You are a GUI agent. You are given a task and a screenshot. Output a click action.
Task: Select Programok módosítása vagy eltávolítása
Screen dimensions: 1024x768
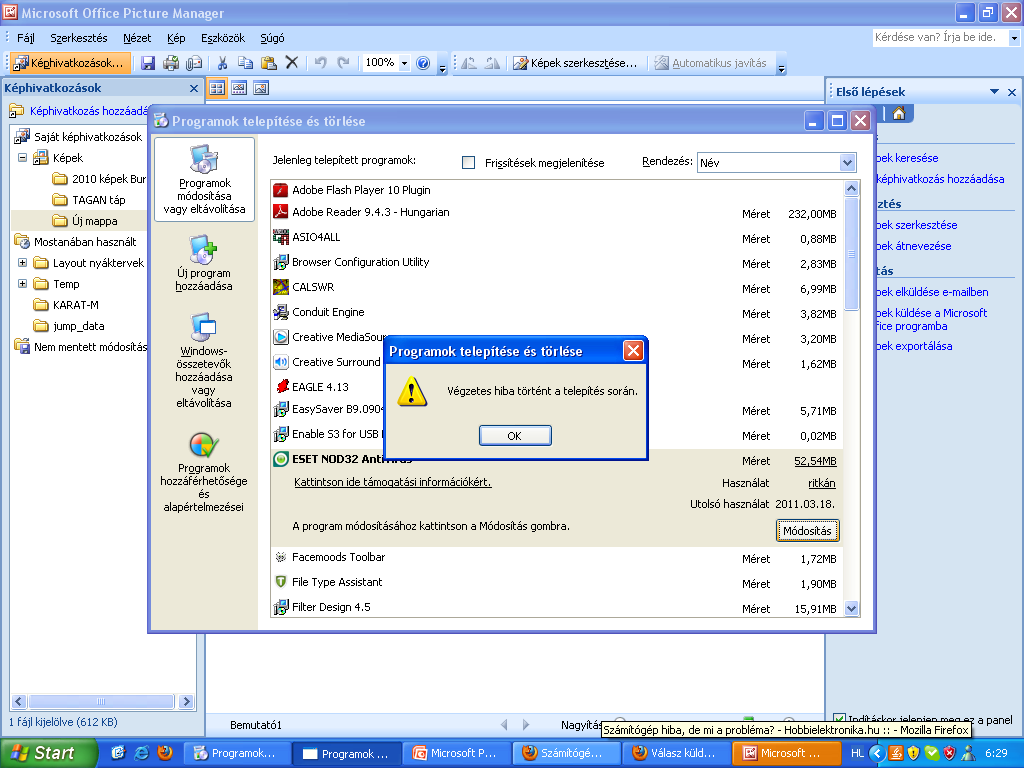pyautogui.click(x=204, y=180)
